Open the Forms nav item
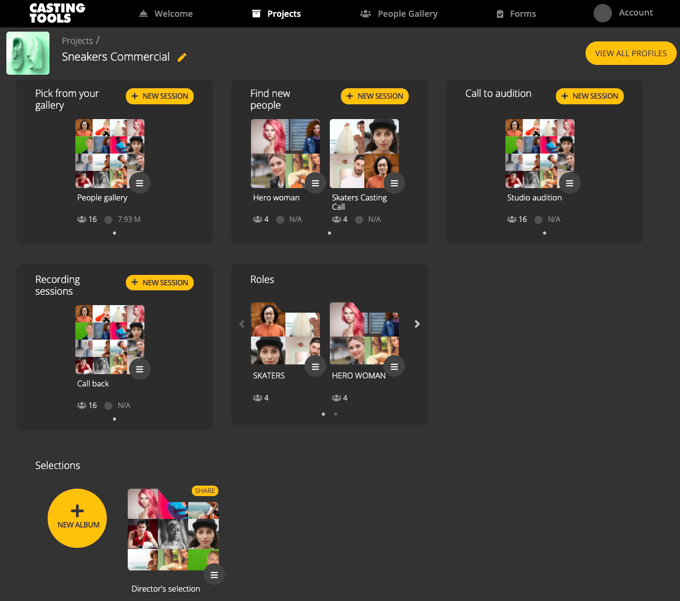680x601 pixels. [x=516, y=14]
